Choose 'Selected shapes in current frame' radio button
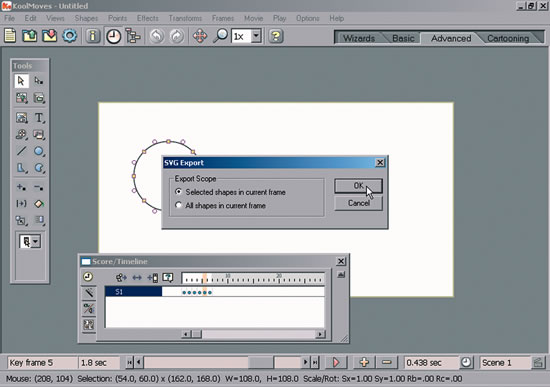The width and height of the screenshot is (550, 387). point(179,192)
